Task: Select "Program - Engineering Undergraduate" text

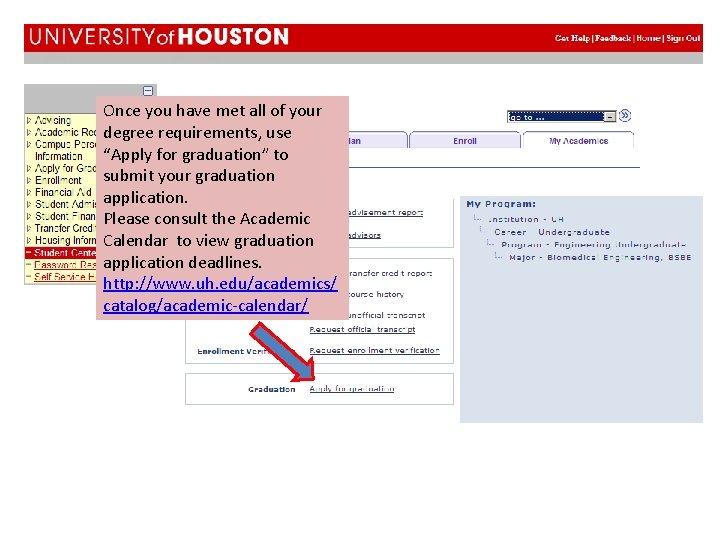Action: [x=593, y=245]
